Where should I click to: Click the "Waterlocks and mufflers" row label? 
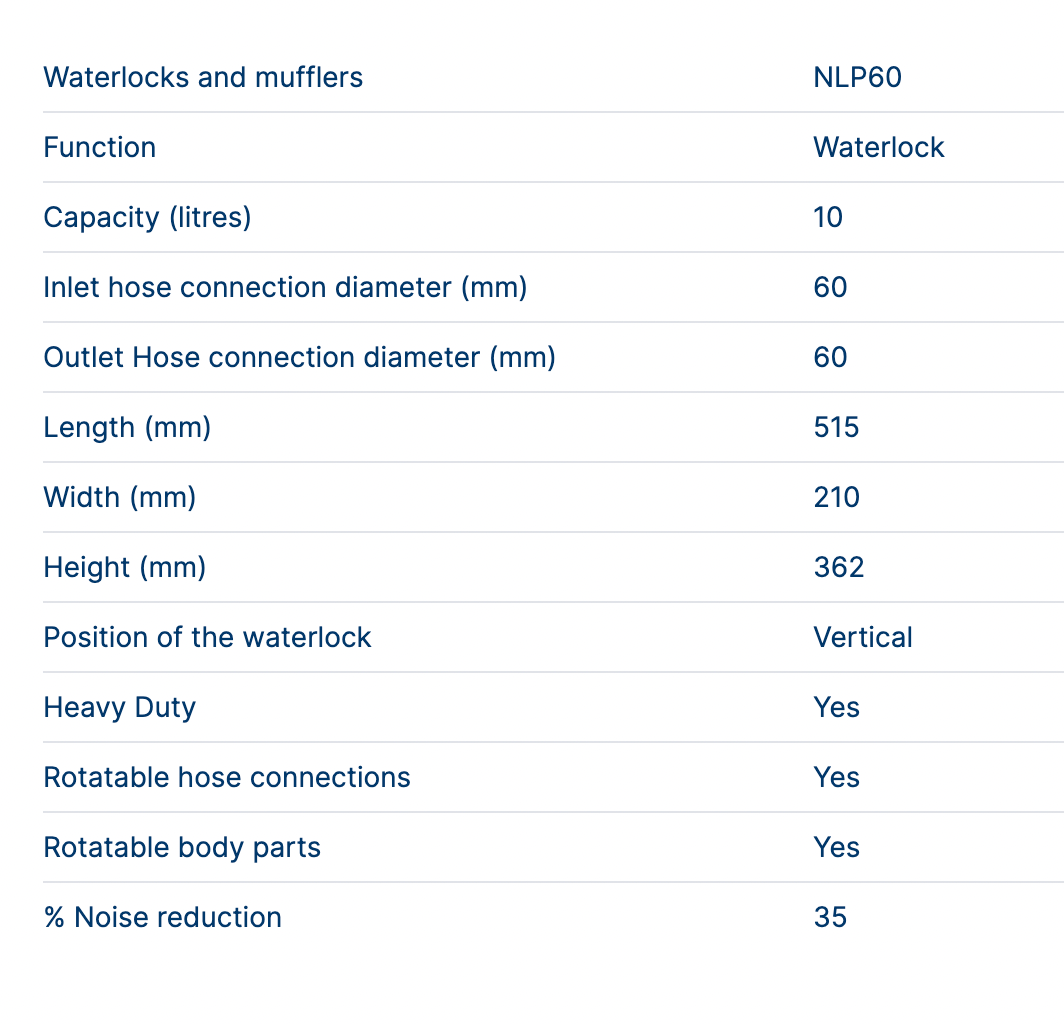pyautogui.click(x=203, y=77)
